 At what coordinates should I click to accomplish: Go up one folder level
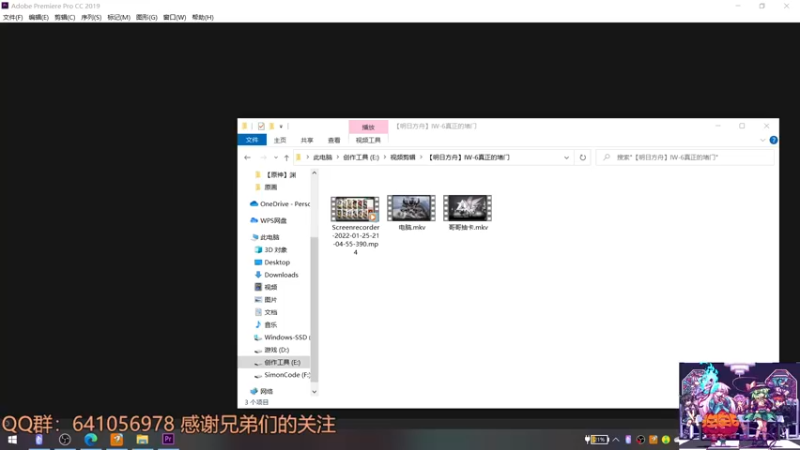click(286, 158)
